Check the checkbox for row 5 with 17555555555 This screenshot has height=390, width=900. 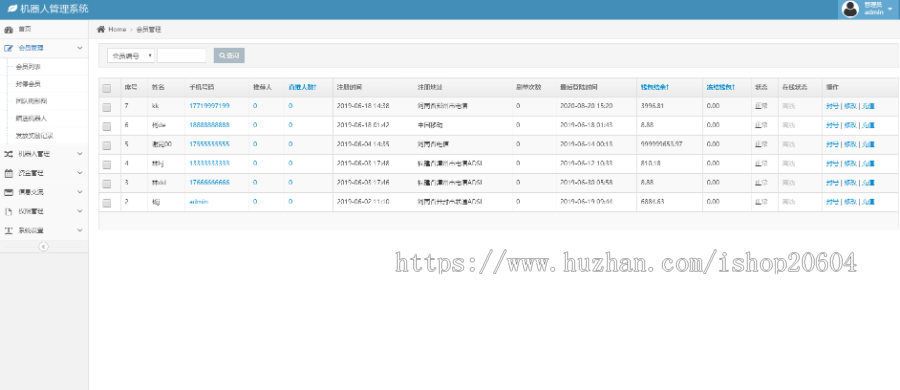pyautogui.click(x=107, y=145)
